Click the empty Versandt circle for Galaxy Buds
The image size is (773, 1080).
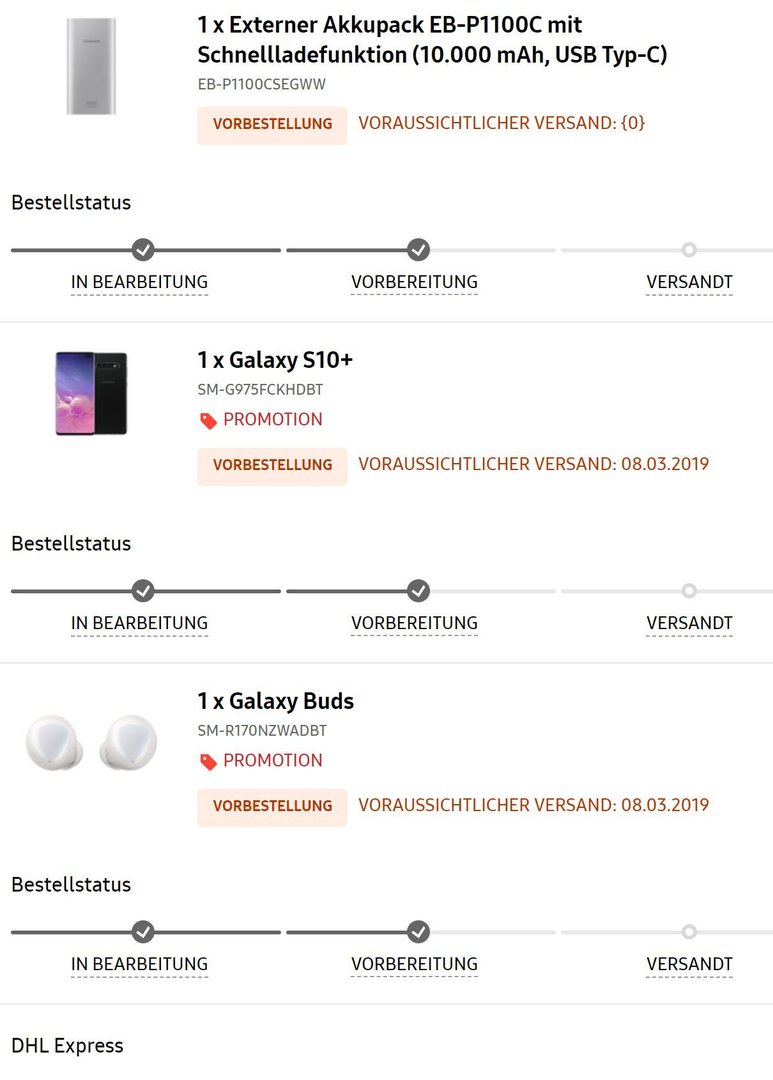[689, 932]
